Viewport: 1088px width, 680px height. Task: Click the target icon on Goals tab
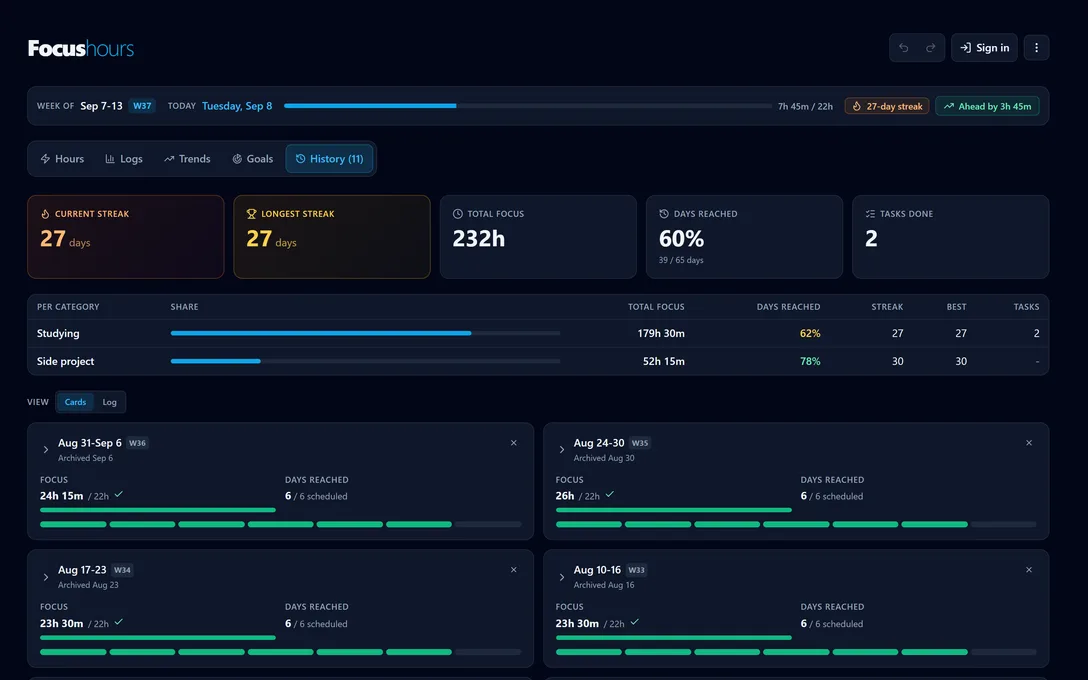point(237,159)
